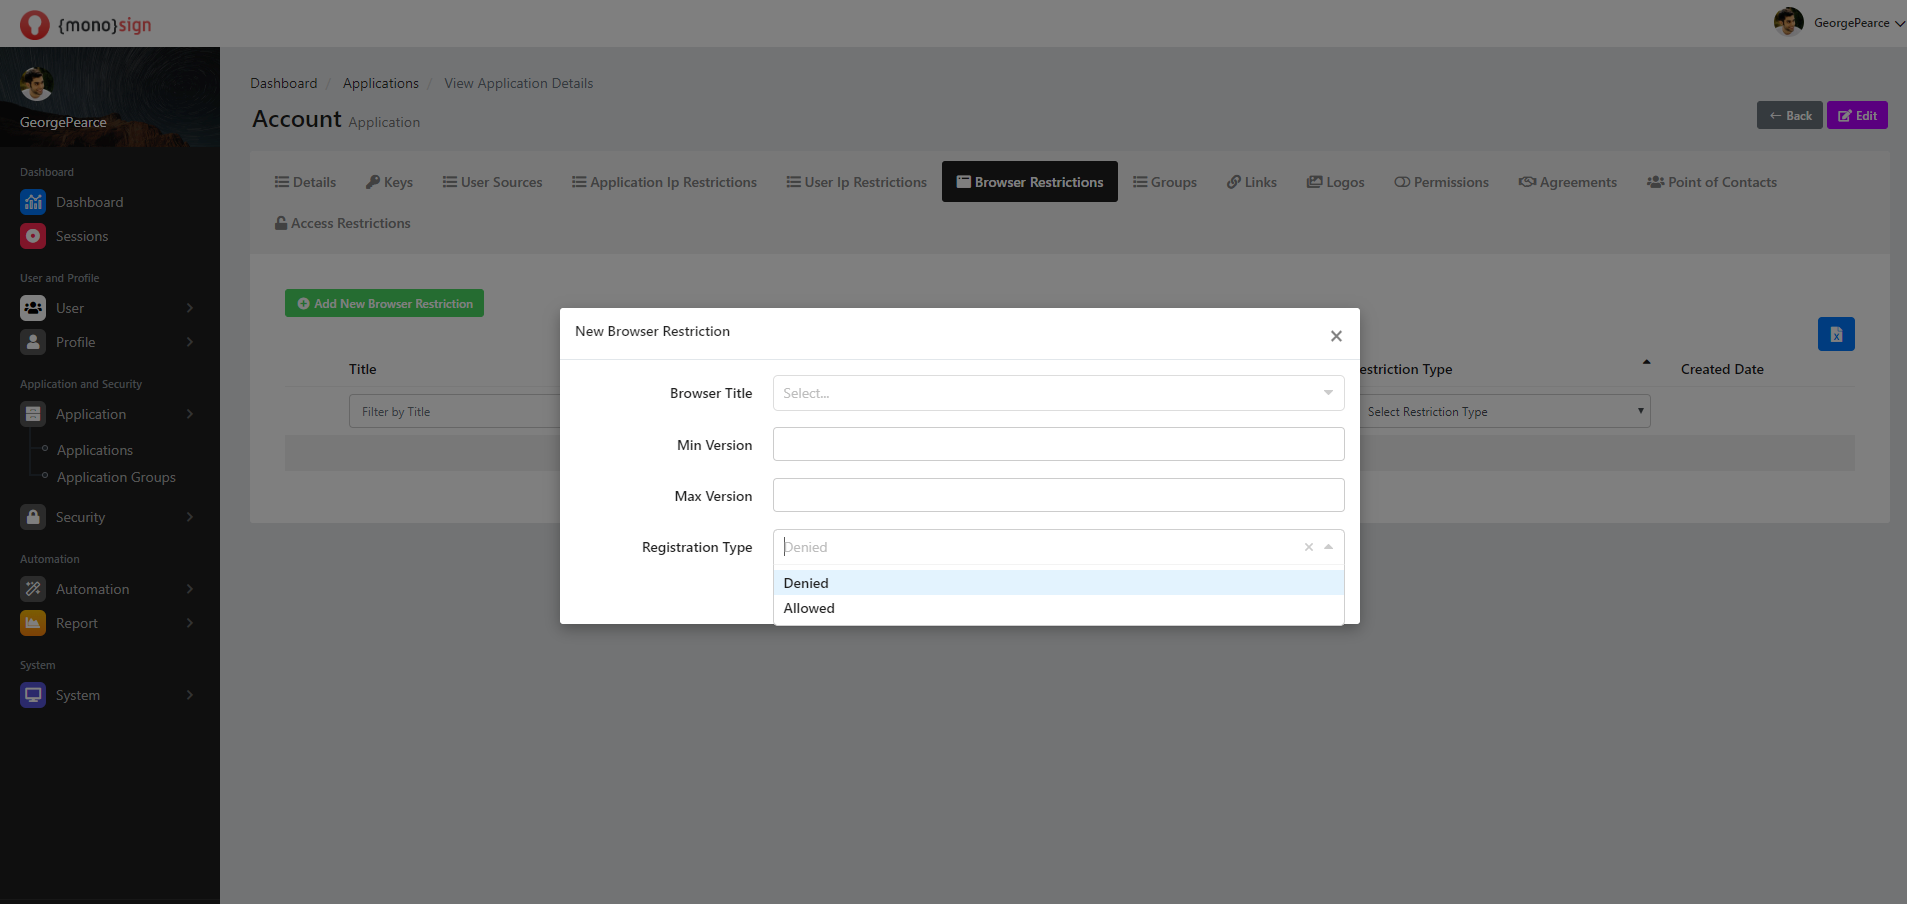Choose Denied from Registration Type list

point(1058,583)
